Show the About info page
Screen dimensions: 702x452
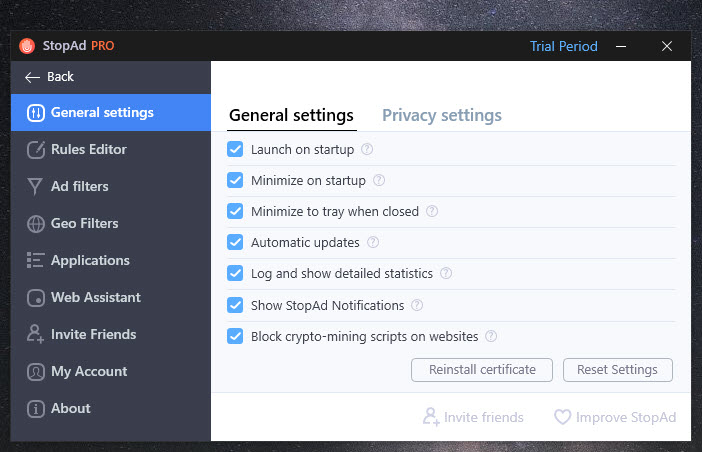point(111,409)
